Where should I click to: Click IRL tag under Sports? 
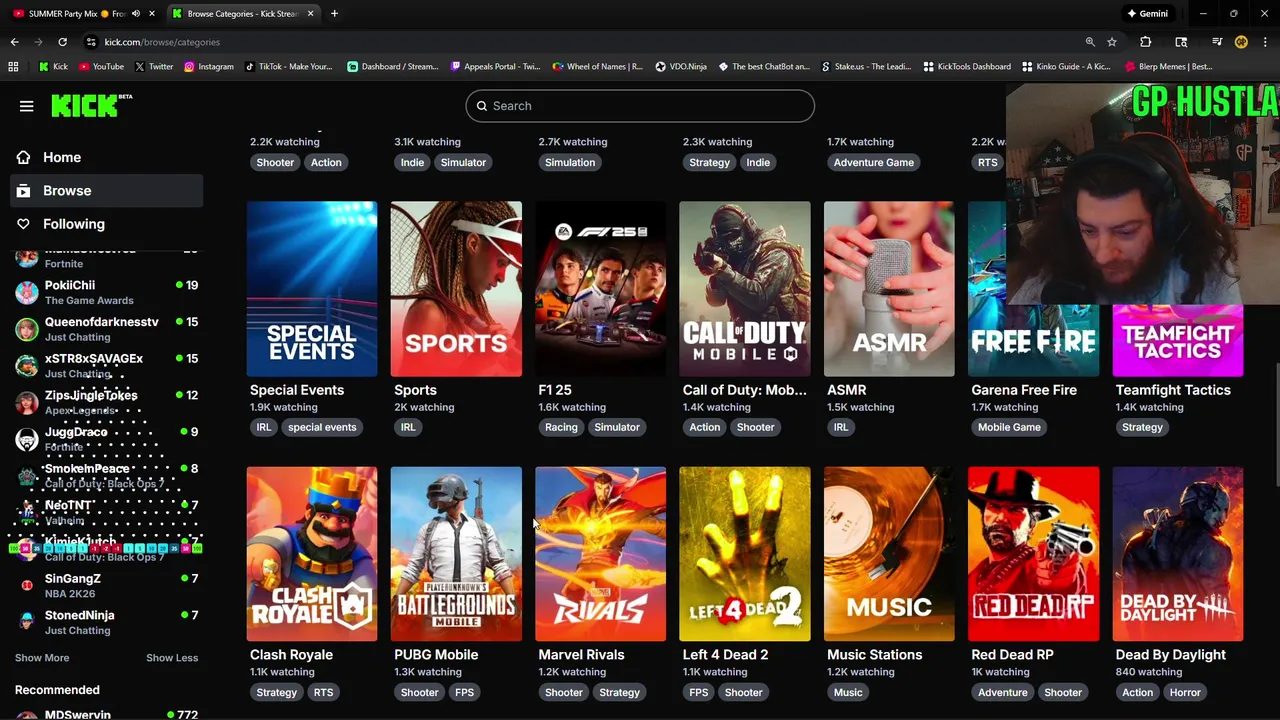tap(408, 427)
